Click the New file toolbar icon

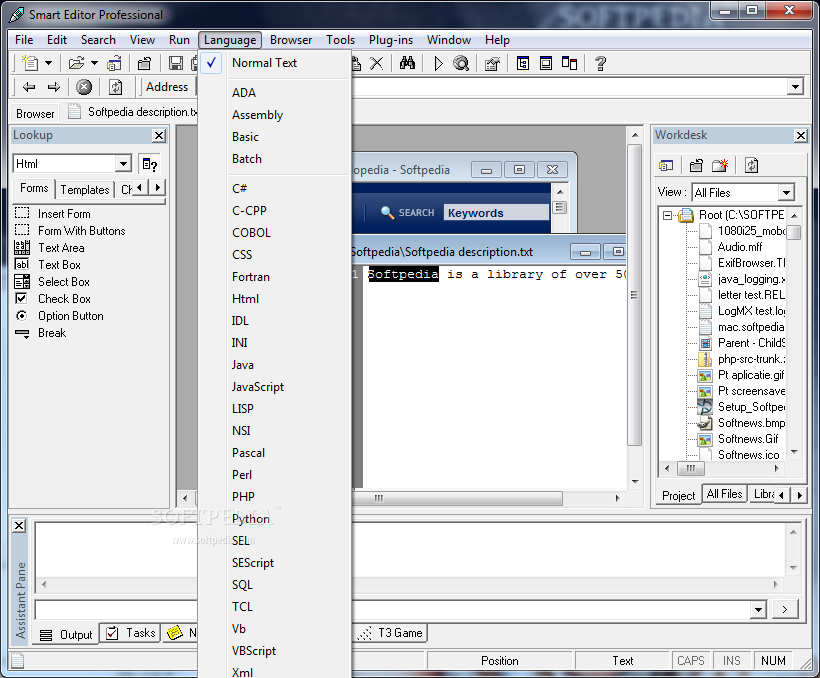pos(30,63)
